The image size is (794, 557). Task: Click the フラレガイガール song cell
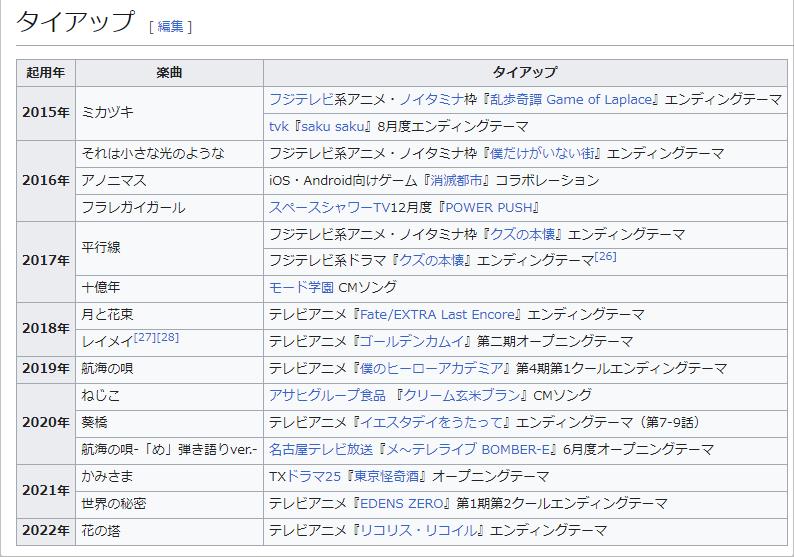(x=169, y=207)
